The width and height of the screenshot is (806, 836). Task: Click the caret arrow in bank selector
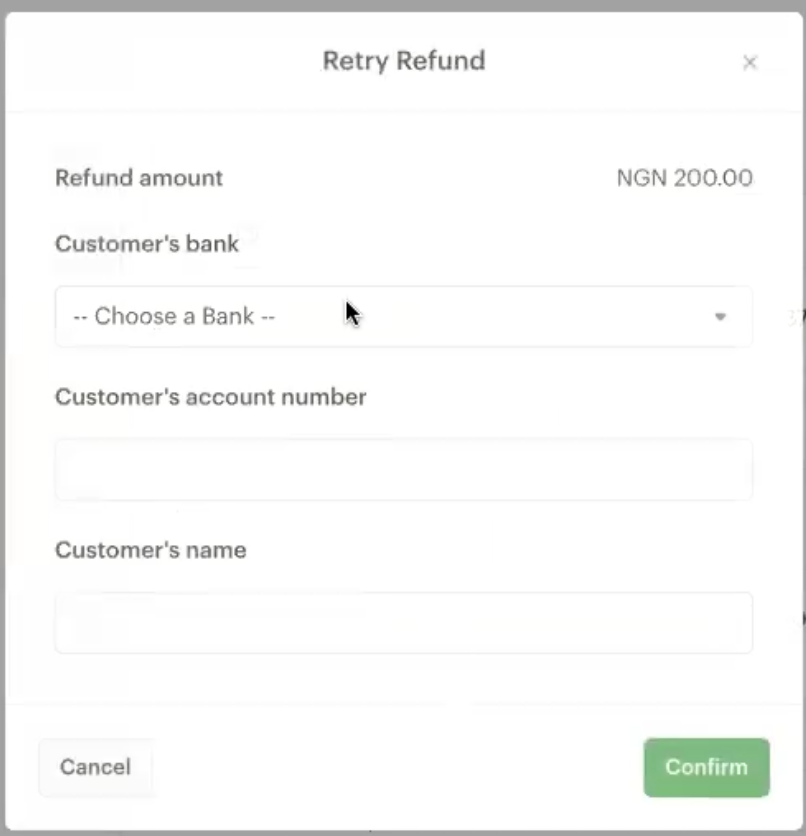(720, 317)
